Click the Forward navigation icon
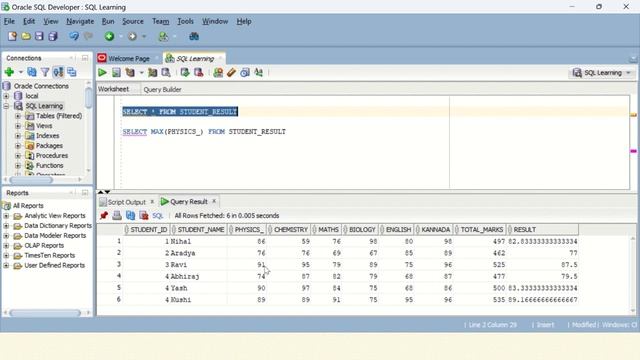640x360 pixels. tap(132, 36)
